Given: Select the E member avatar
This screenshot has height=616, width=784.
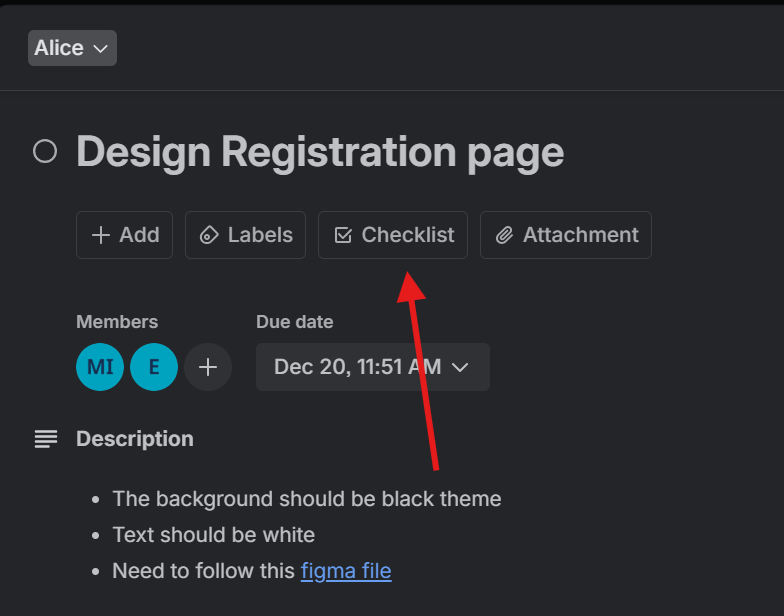Looking at the screenshot, I should (x=154, y=367).
